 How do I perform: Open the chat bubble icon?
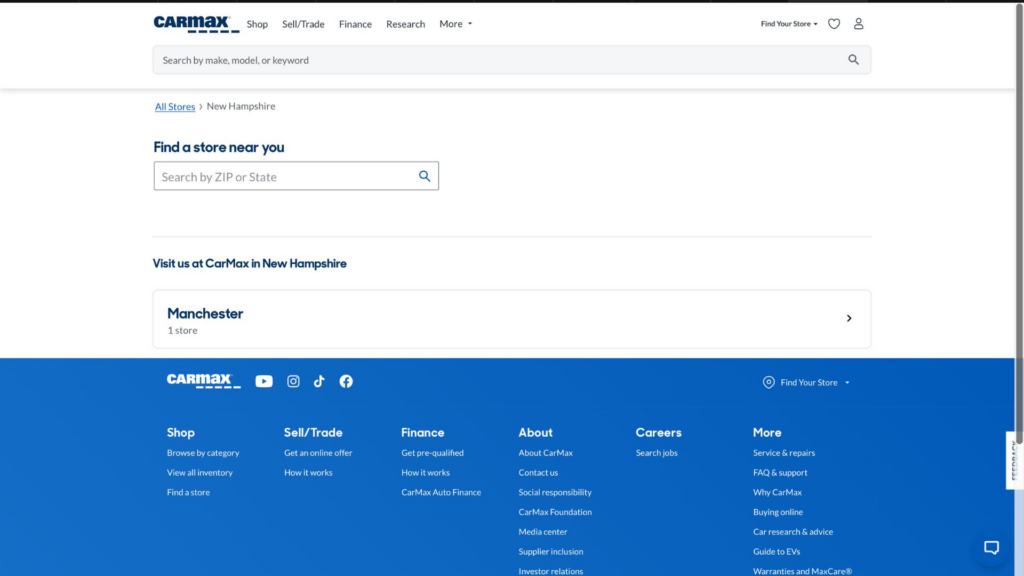pos(991,547)
